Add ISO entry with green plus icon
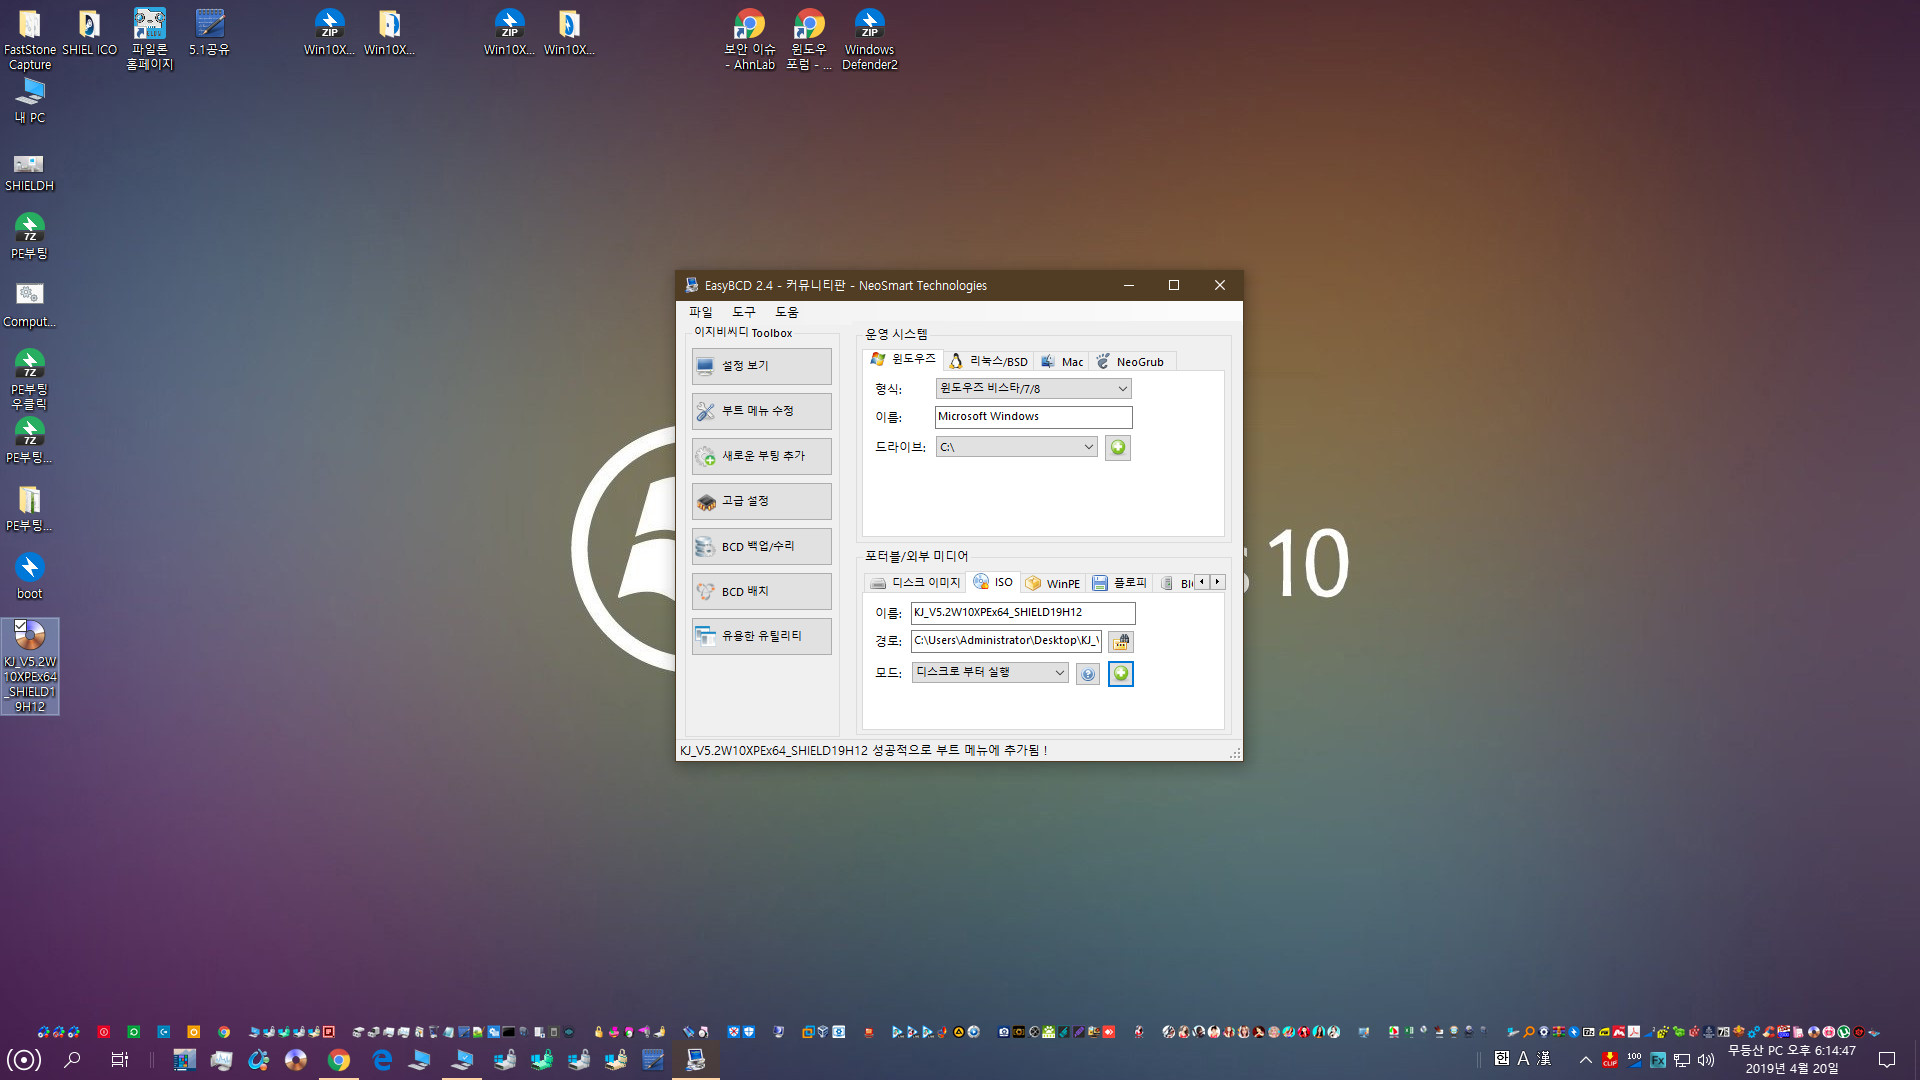The width and height of the screenshot is (1920, 1080). click(x=1121, y=674)
